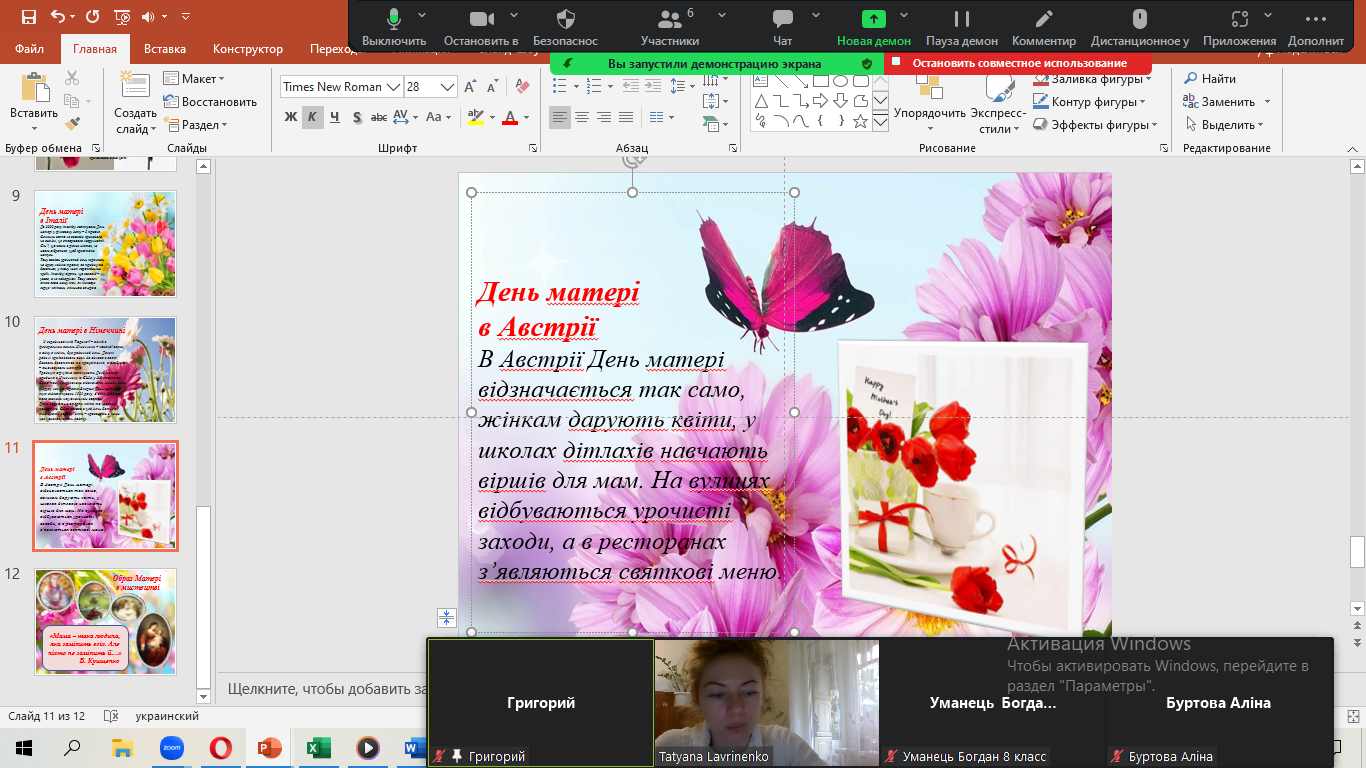Pause the Zoom screen share
1366x768 pixels.
tap(962, 27)
